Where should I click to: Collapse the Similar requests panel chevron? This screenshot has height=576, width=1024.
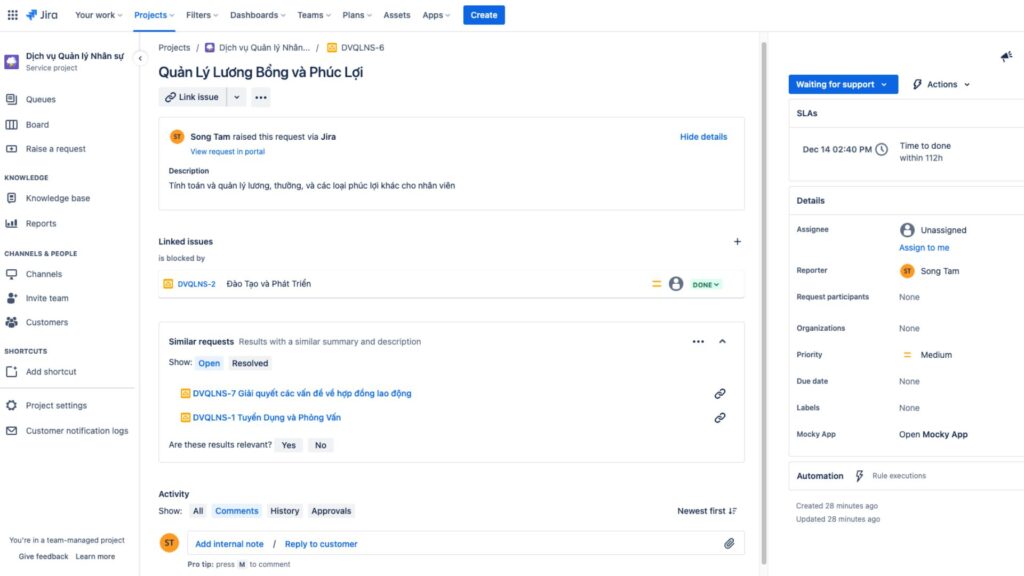point(722,342)
